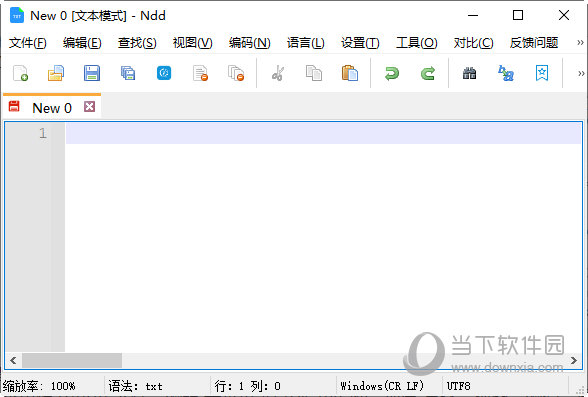The image size is (588, 397).
Task: Open find with the binoculars icon
Action: 470,73
